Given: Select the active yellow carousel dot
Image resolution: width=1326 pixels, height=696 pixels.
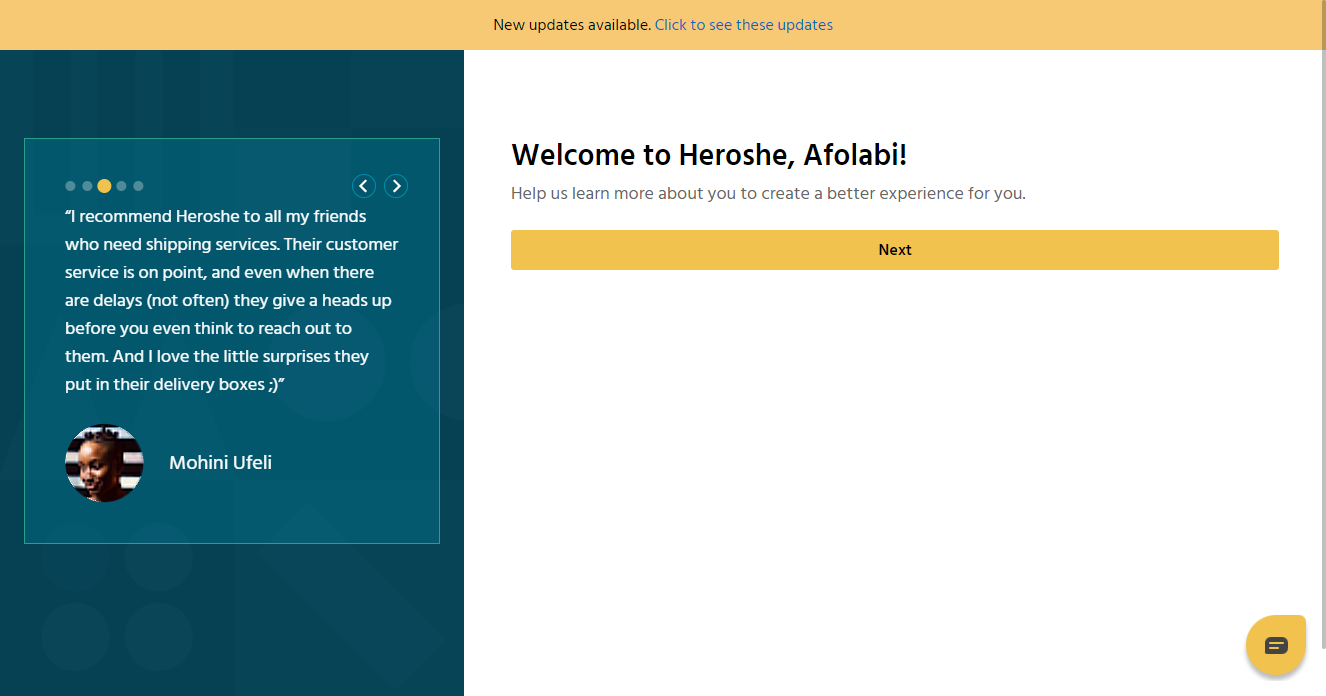Looking at the screenshot, I should (104, 186).
